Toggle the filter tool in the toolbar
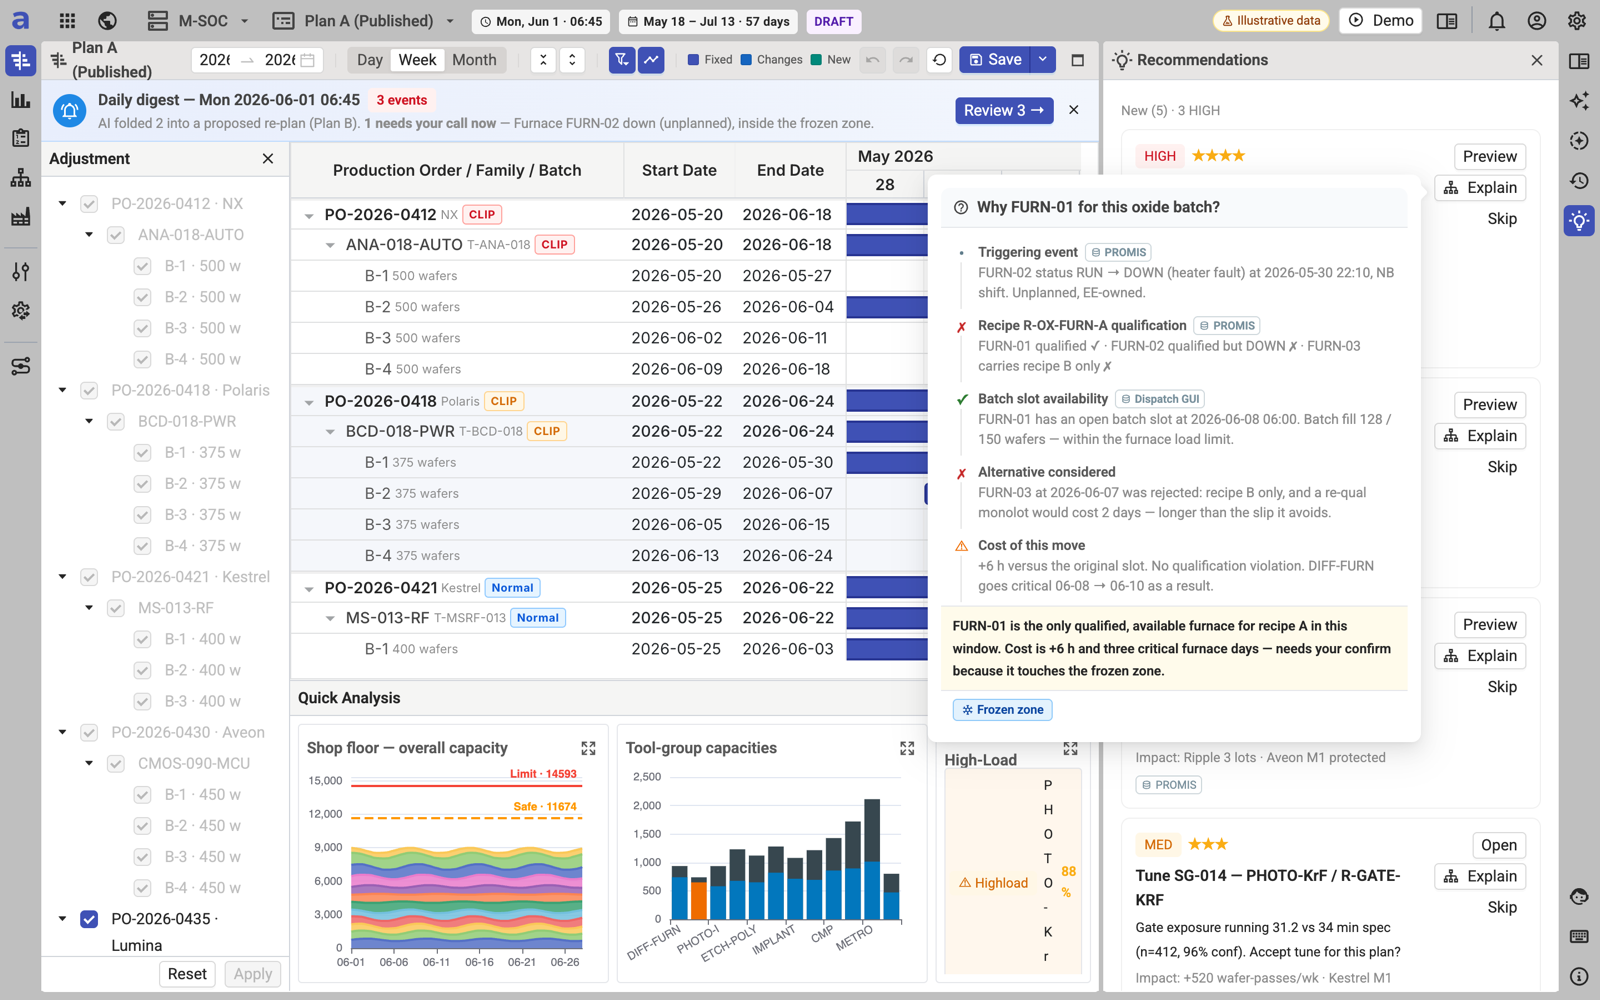Viewport: 1600px width, 1000px height. pyautogui.click(x=622, y=60)
